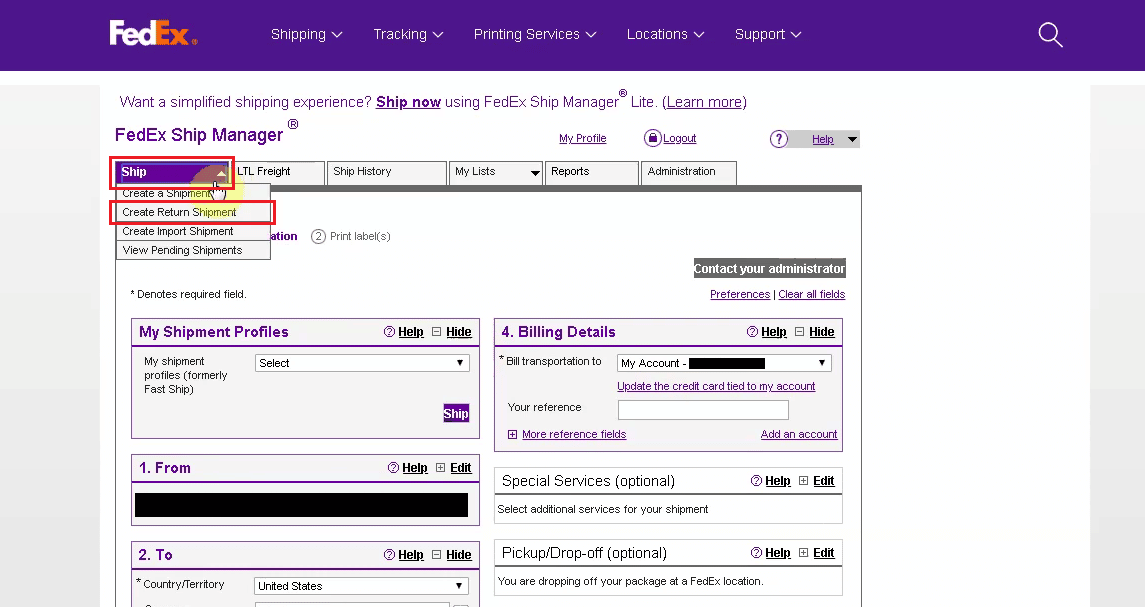Screen dimensions: 1145x607
Task: Click Help question icon in Billing Details
Action: (752, 332)
